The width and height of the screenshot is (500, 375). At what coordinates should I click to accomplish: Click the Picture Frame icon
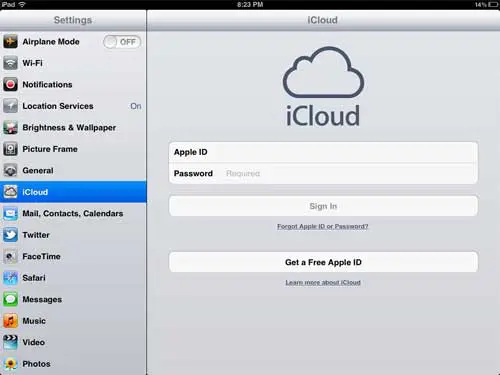coord(10,149)
